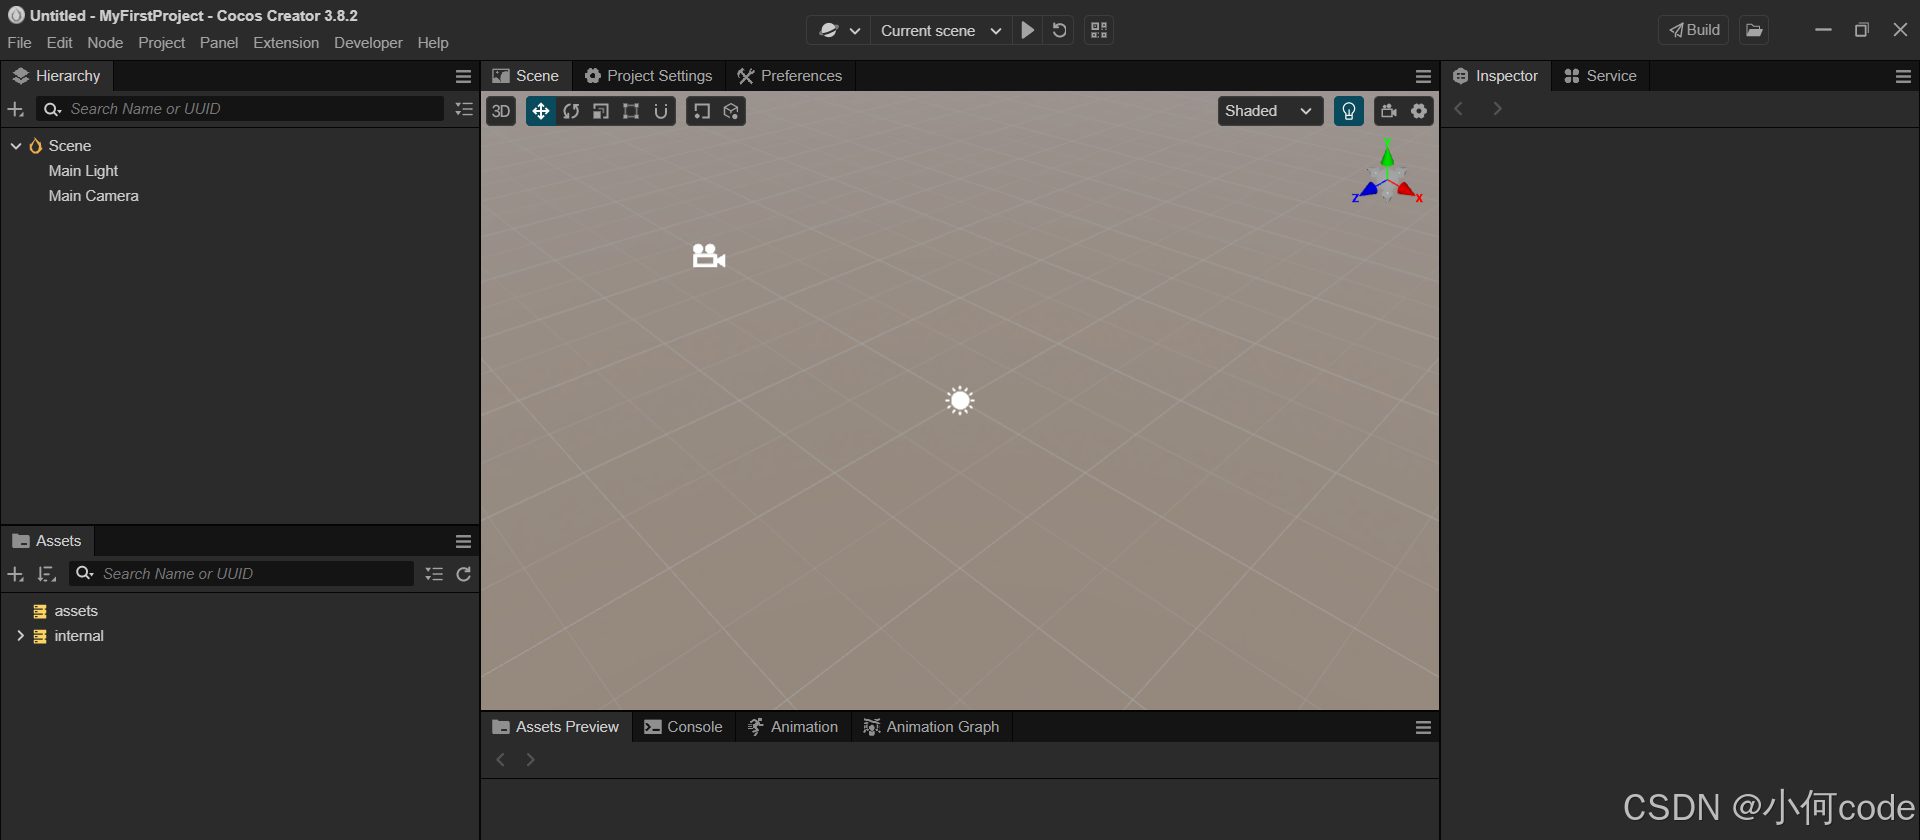Viewport: 1920px width, 840px height.
Task: Open scene camera settings icon
Action: click(1389, 111)
